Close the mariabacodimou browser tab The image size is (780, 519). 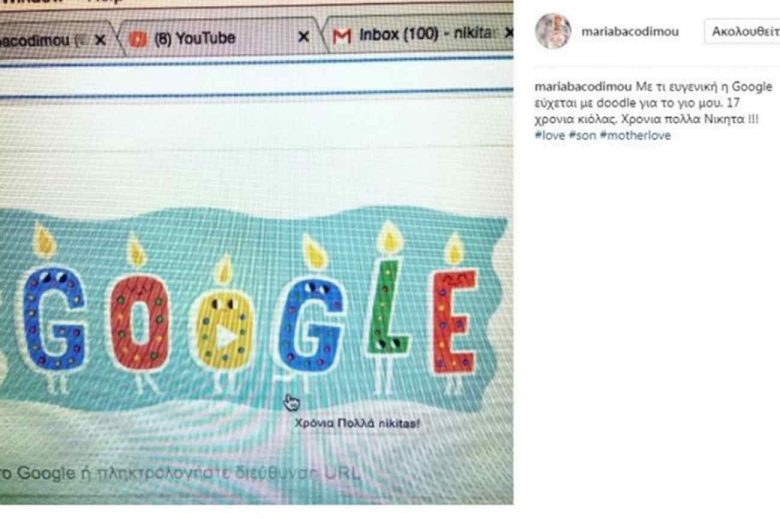(x=100, y=40)
